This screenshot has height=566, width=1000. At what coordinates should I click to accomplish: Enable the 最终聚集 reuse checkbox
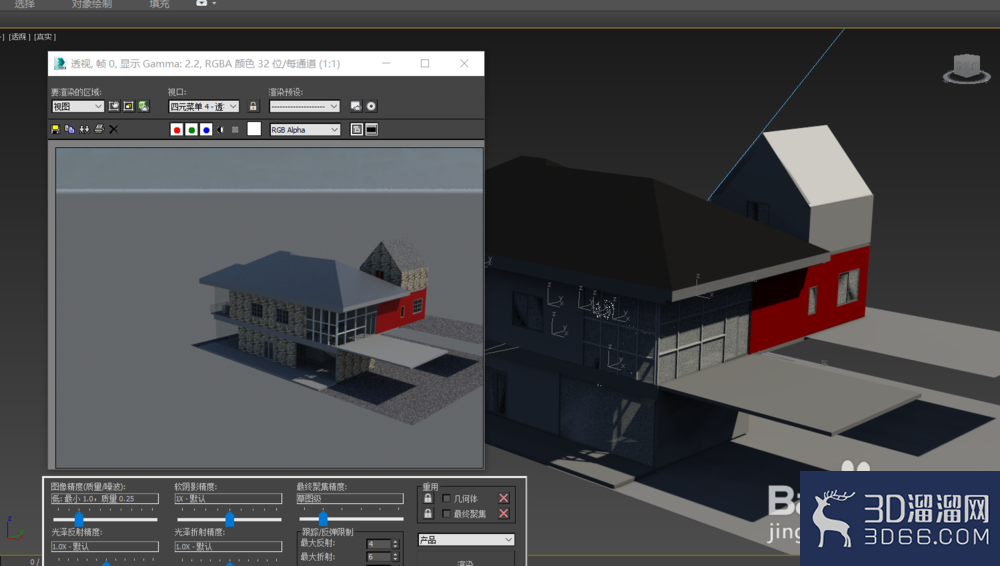(x=446, y=514)
